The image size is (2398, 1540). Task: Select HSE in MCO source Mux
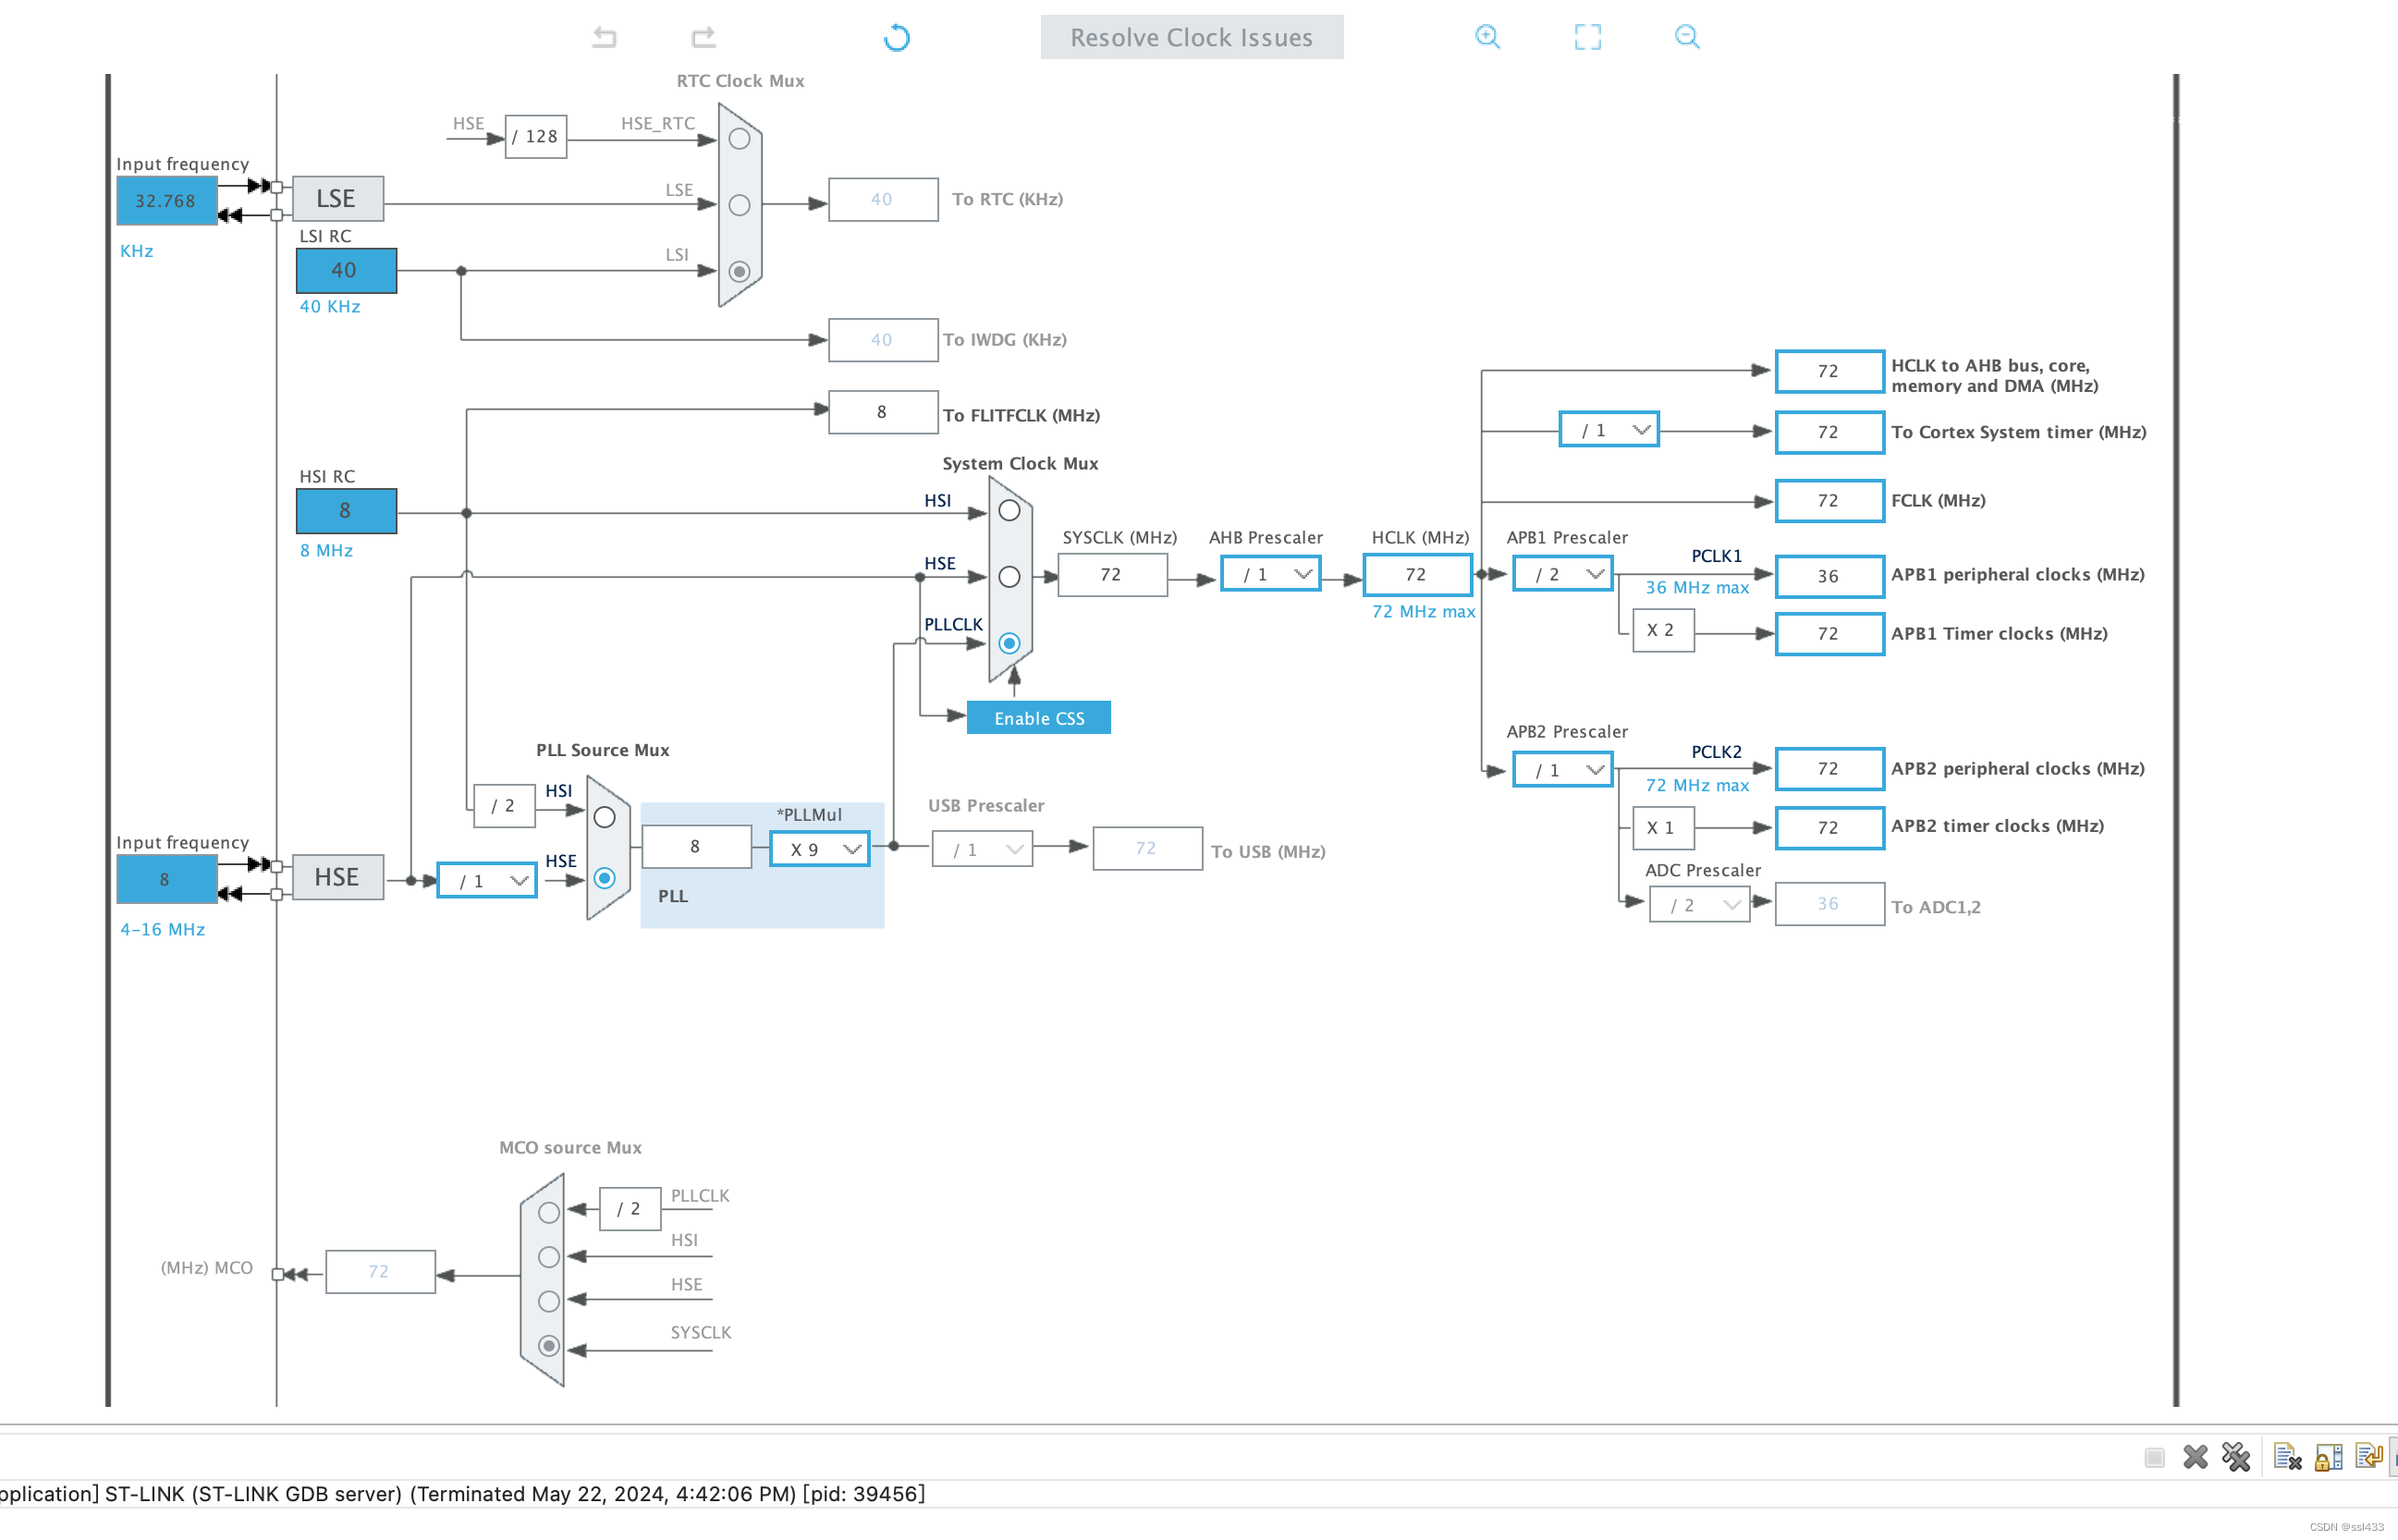point(548,1301)
